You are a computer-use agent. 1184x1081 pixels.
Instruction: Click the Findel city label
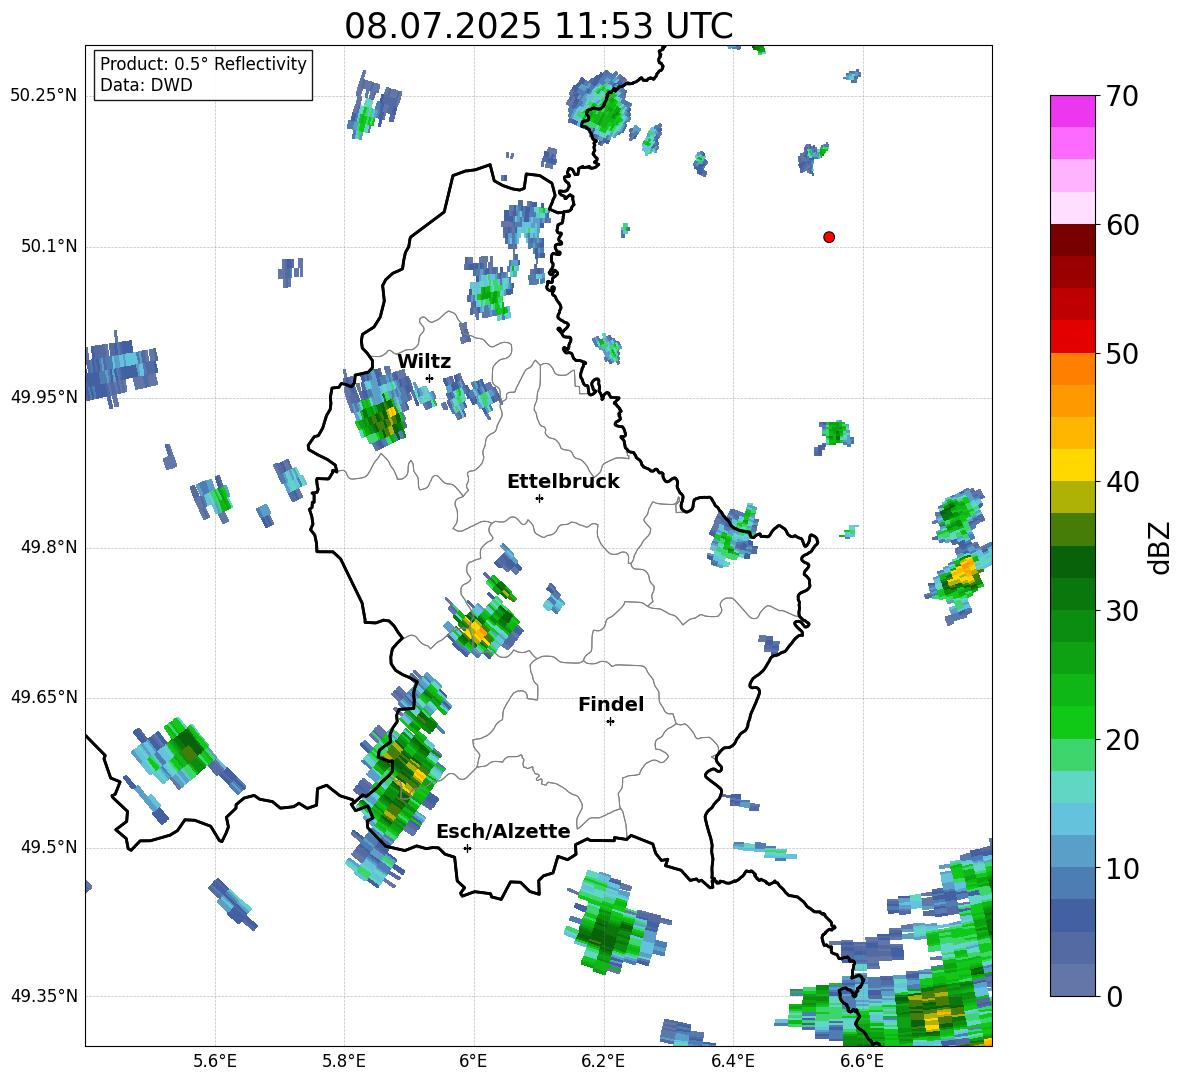pyautogui.click(x=611, y=704)
